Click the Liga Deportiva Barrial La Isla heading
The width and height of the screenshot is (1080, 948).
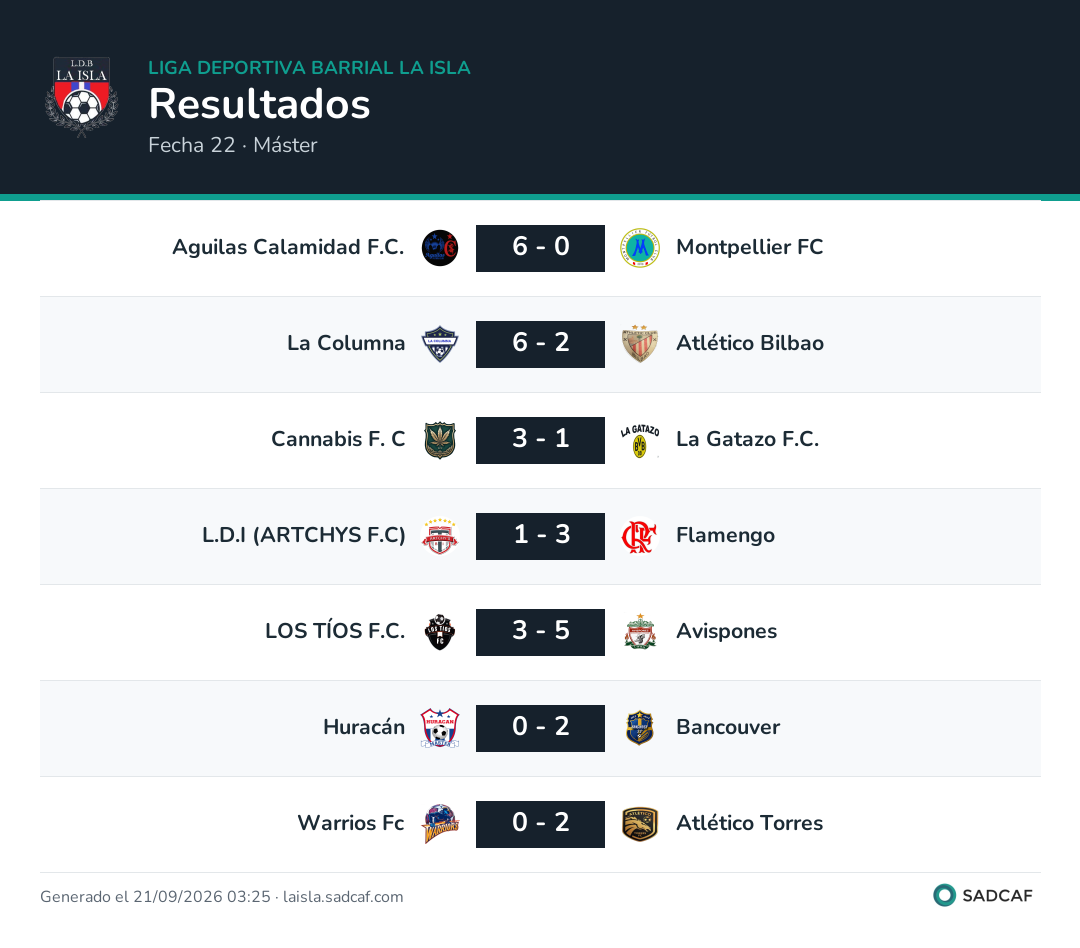pyautogui.click(x=309, y=68)
